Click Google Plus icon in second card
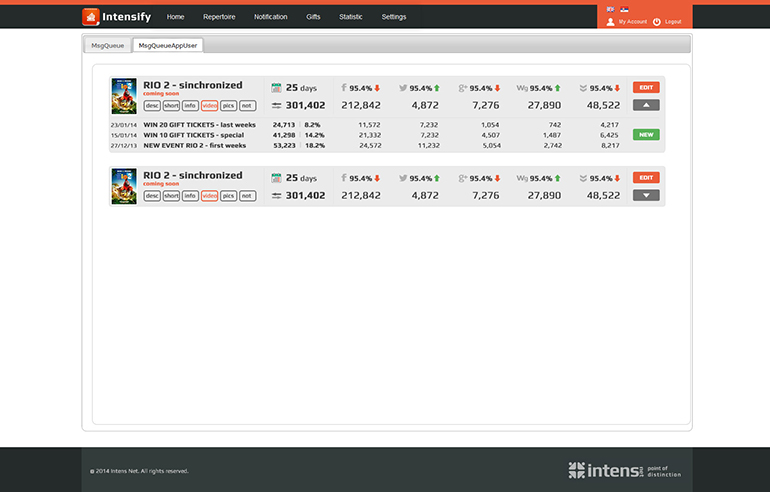770x492 pixels. click(463, 178)
